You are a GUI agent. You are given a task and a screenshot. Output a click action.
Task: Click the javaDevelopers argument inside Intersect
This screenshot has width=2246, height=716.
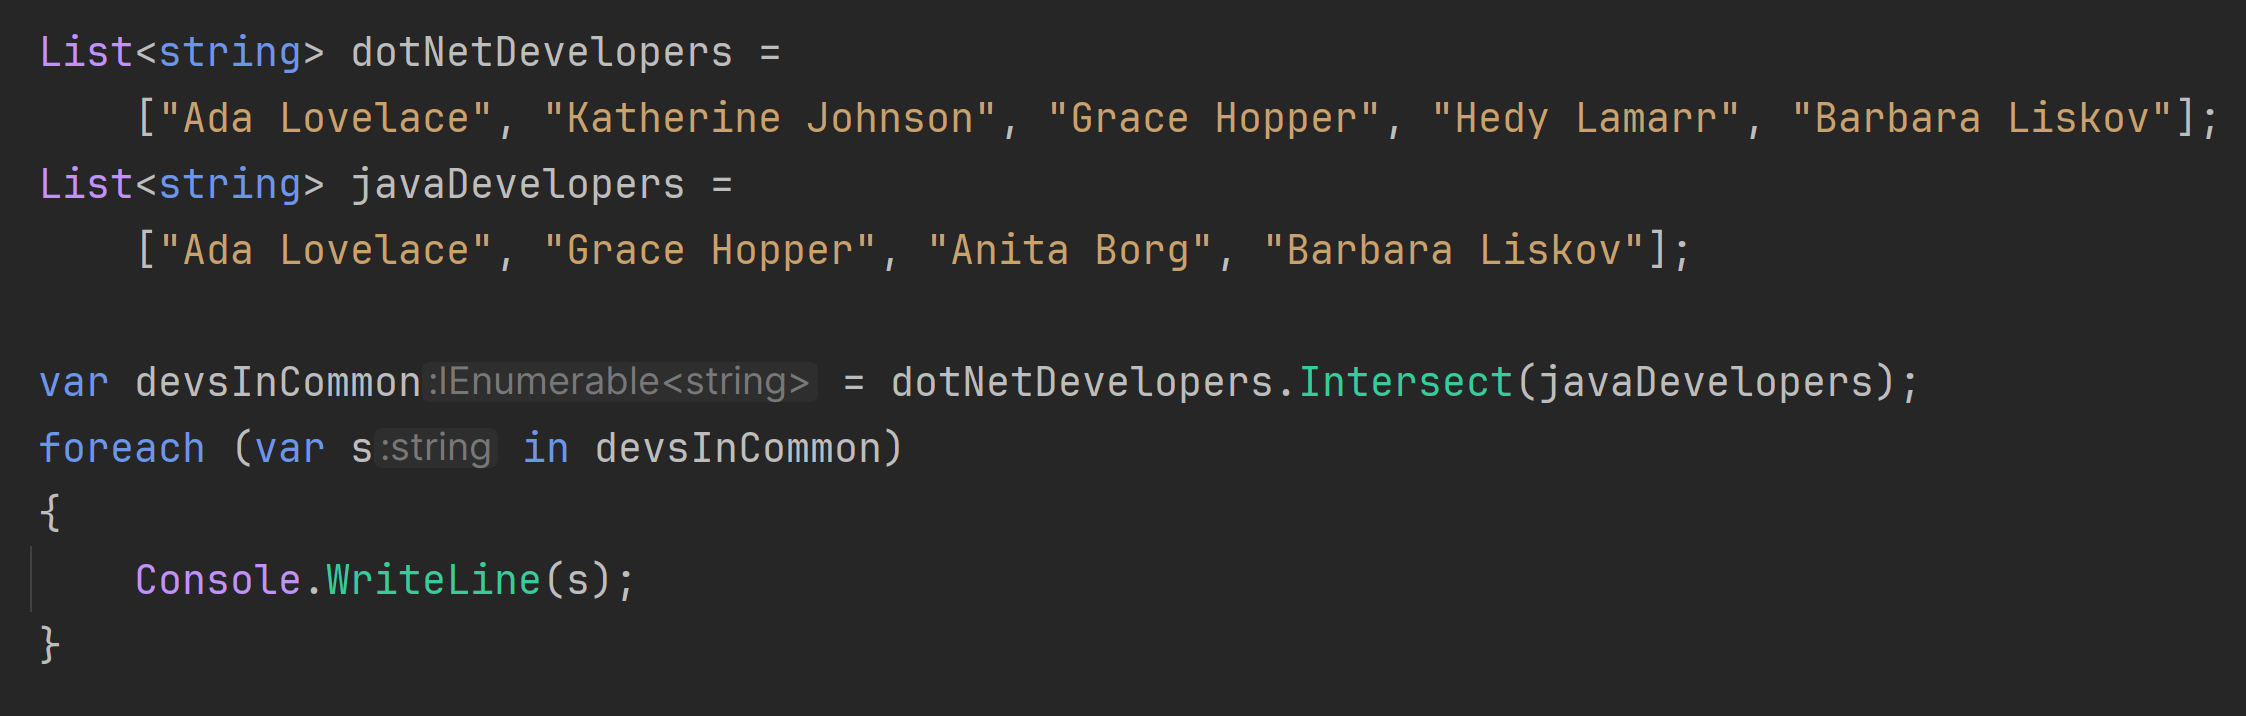[x=1705, y=383]
